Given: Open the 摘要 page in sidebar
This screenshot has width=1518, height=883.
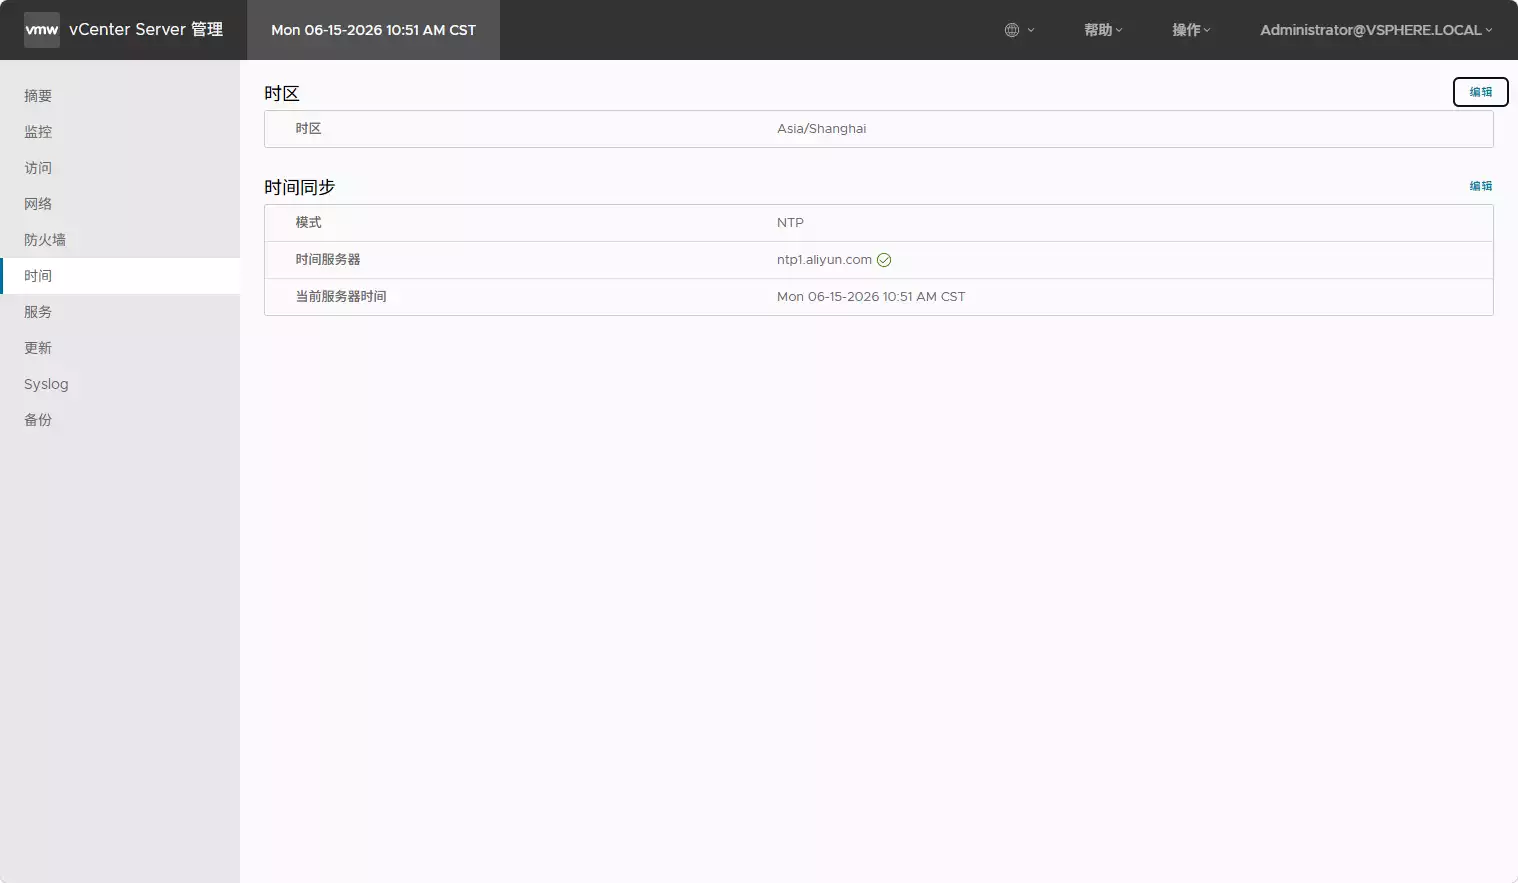Looking at the screenshot, I should (x=120, y=96).
